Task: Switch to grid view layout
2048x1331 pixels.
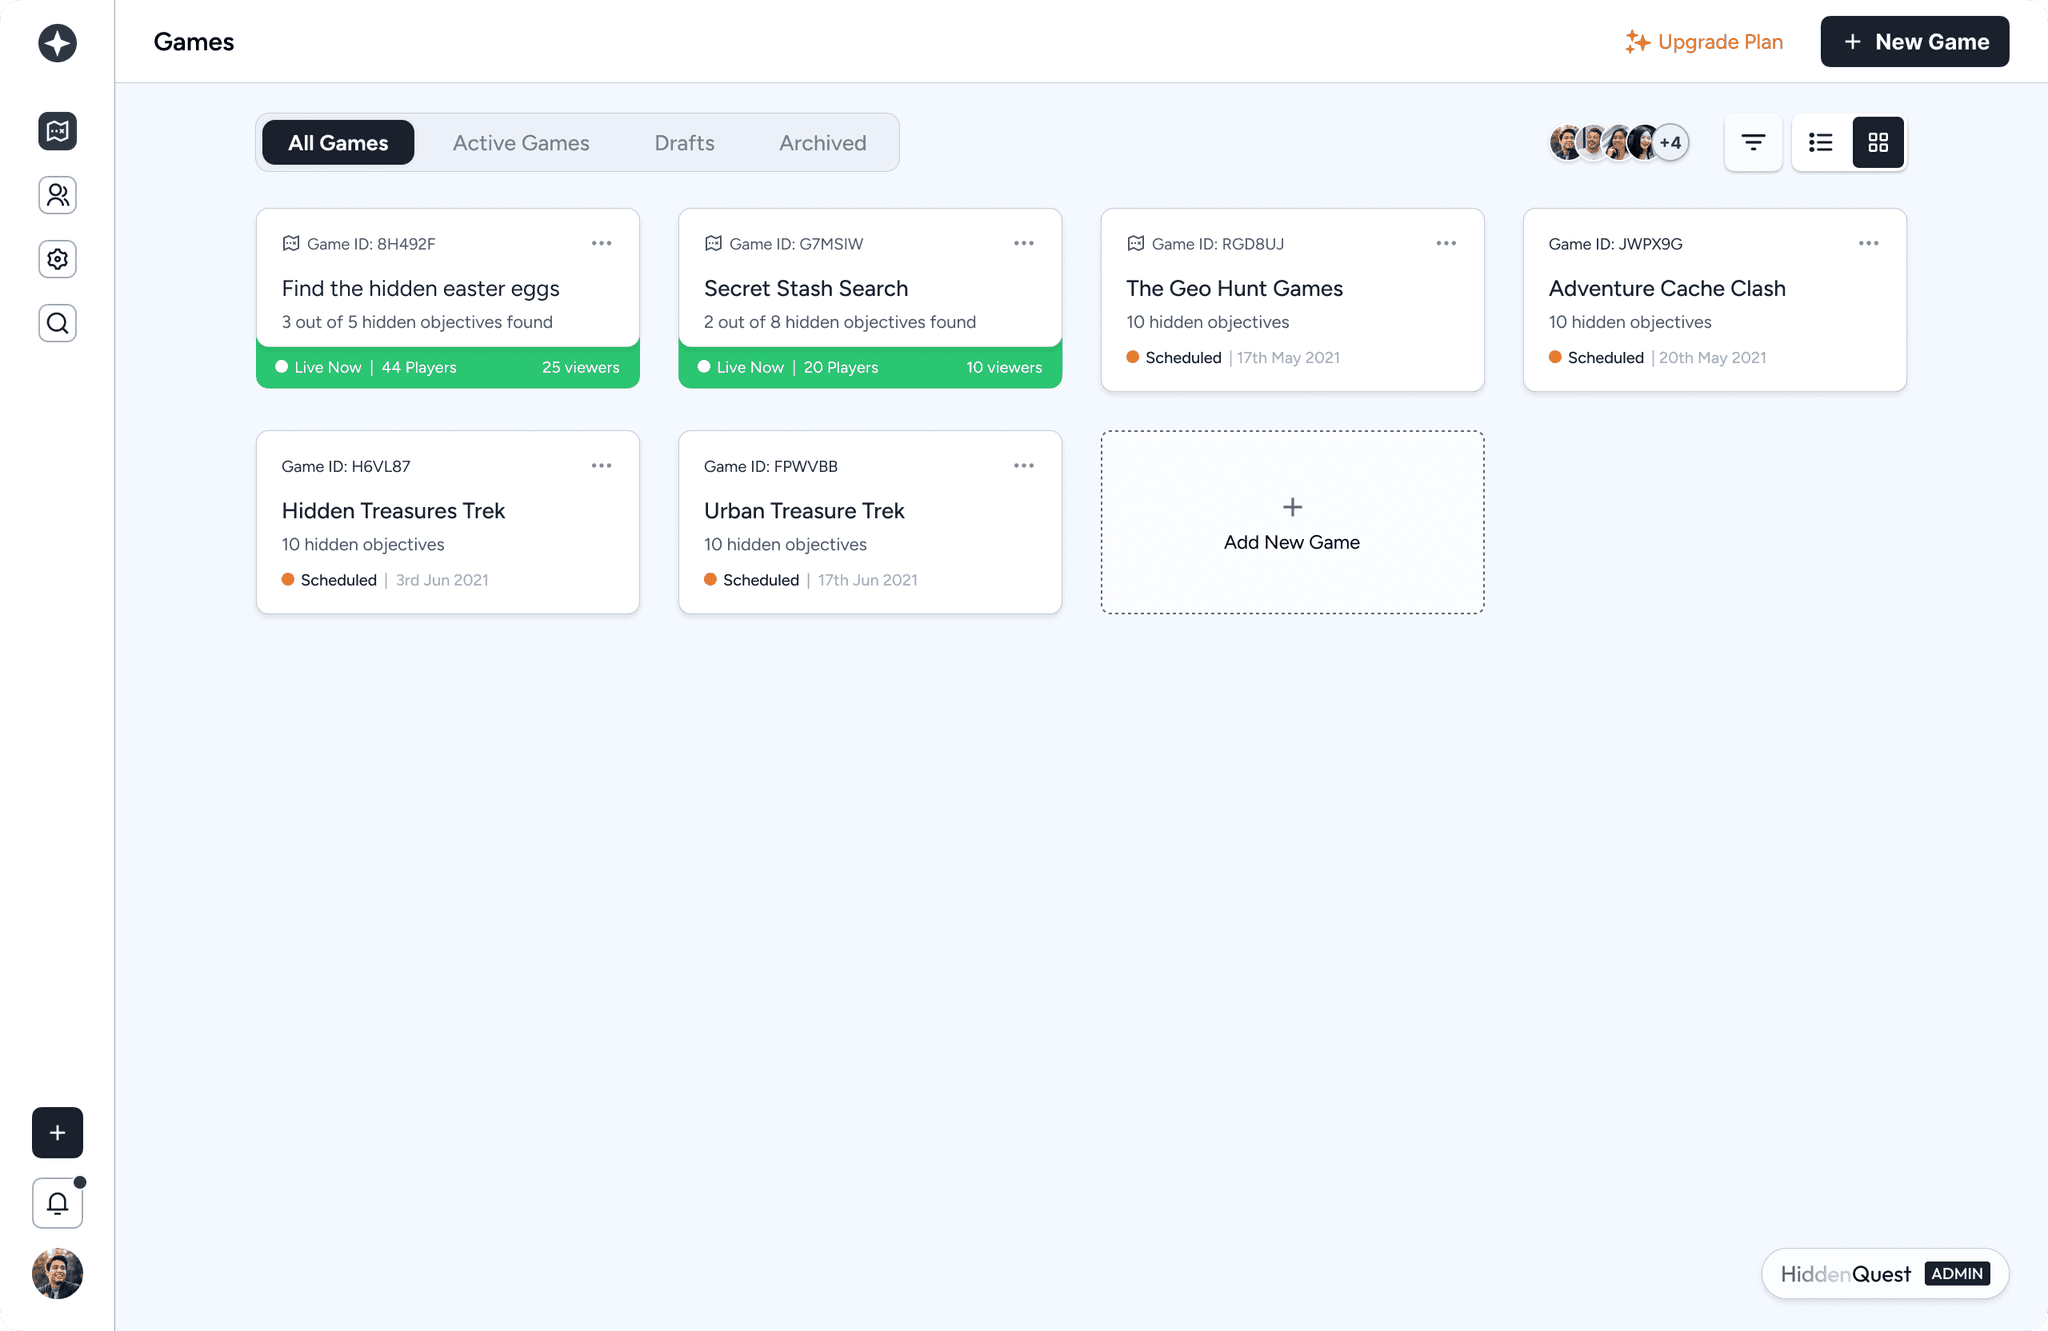Action: point(1878,143)
